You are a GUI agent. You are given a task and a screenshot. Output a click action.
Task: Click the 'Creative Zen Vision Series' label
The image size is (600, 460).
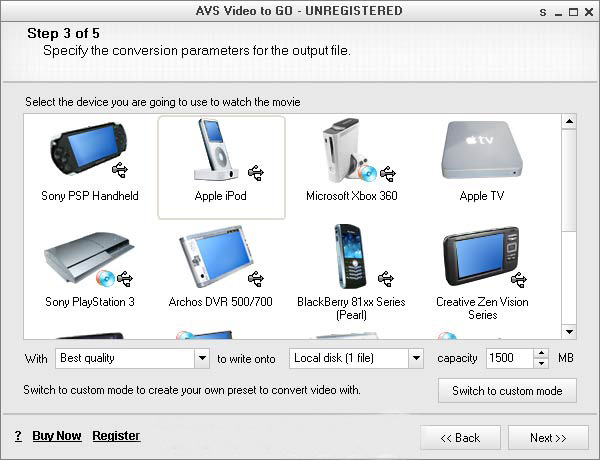[x=482, y=308]
